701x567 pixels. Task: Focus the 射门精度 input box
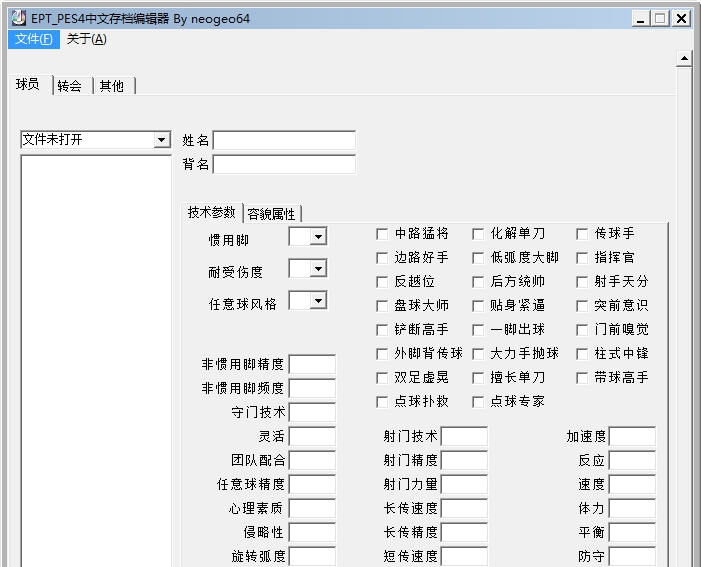tap(465, 461)
